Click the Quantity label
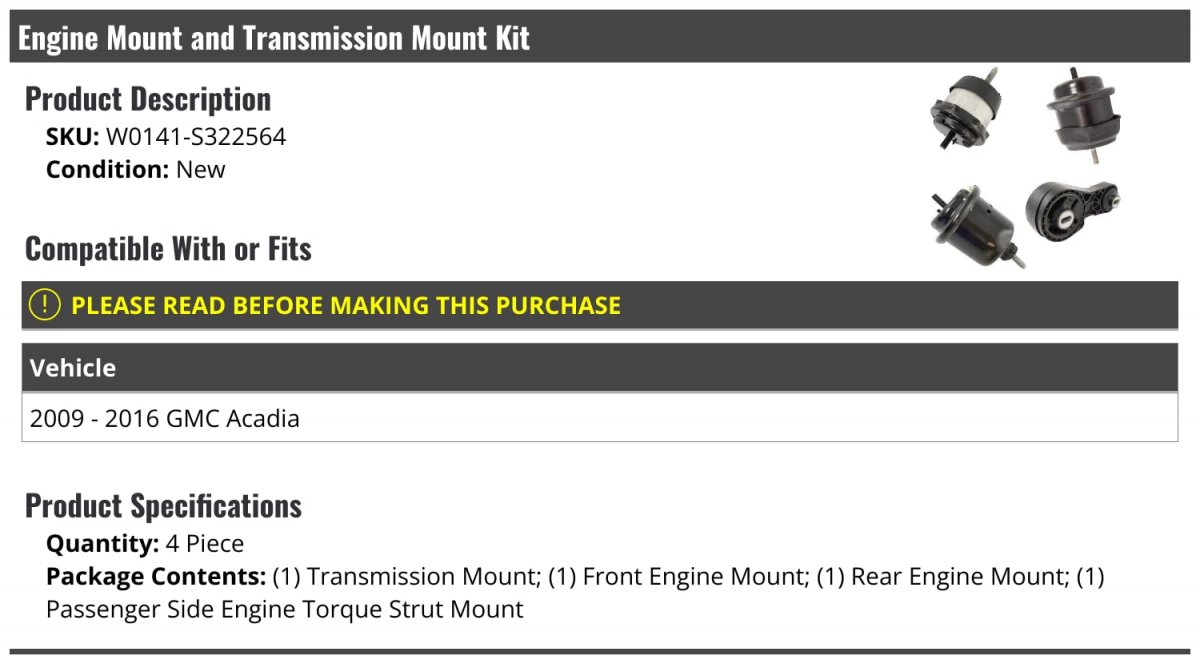 pos(102,544)
